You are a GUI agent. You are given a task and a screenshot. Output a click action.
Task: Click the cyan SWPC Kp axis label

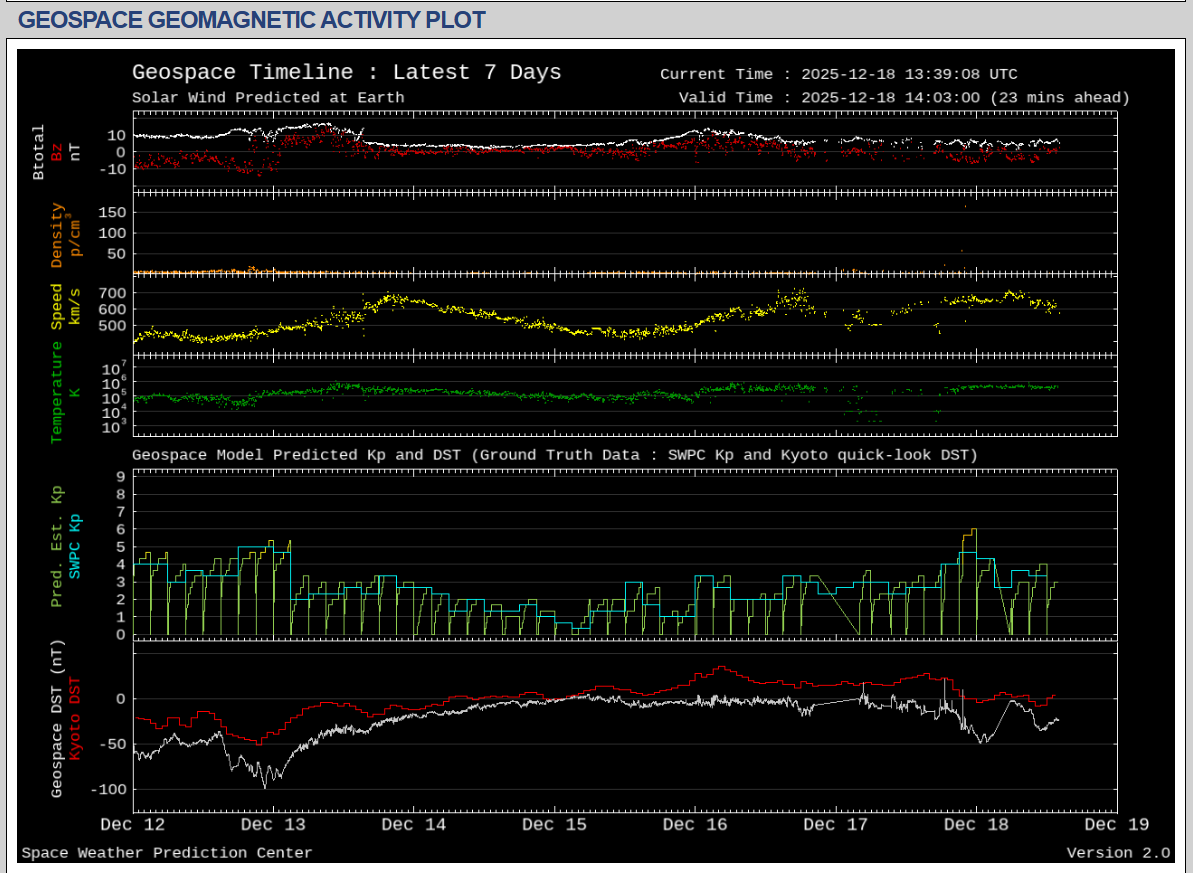click(x=74, y=546)
